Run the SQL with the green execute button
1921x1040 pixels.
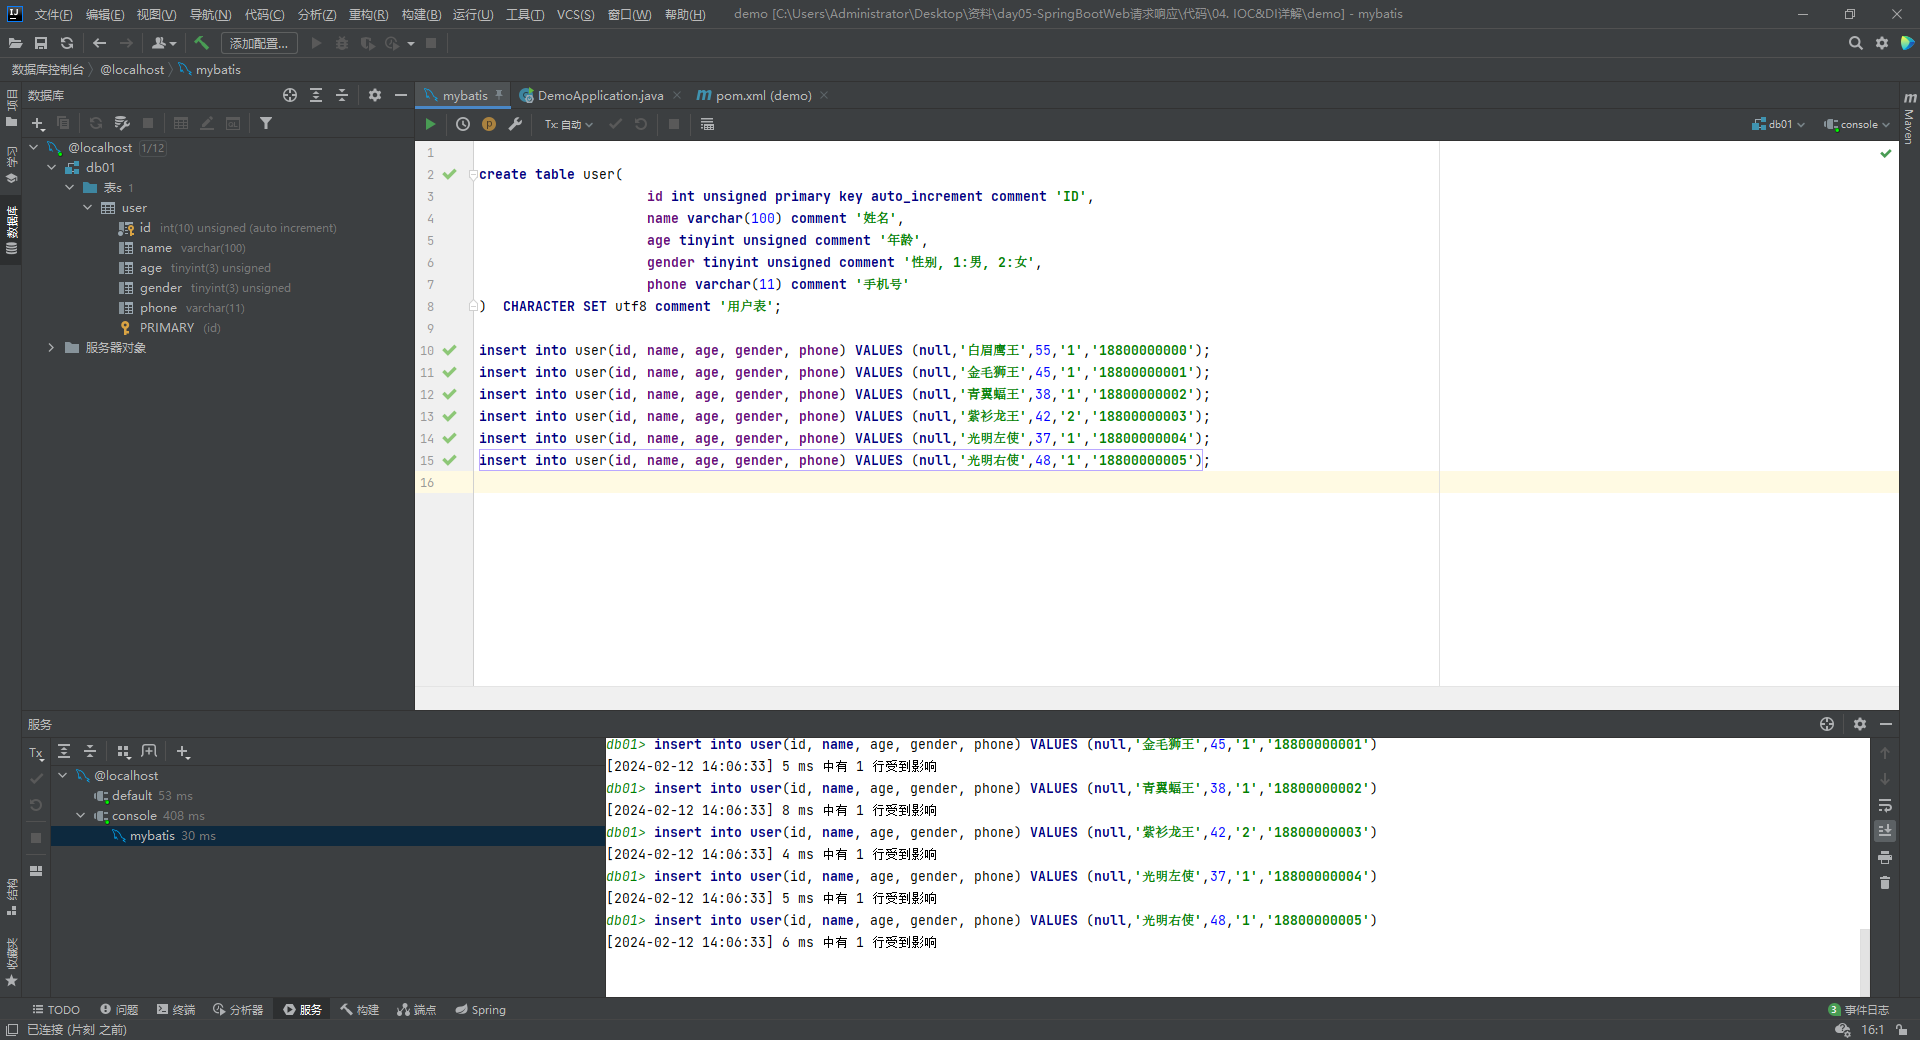[430, 124]
